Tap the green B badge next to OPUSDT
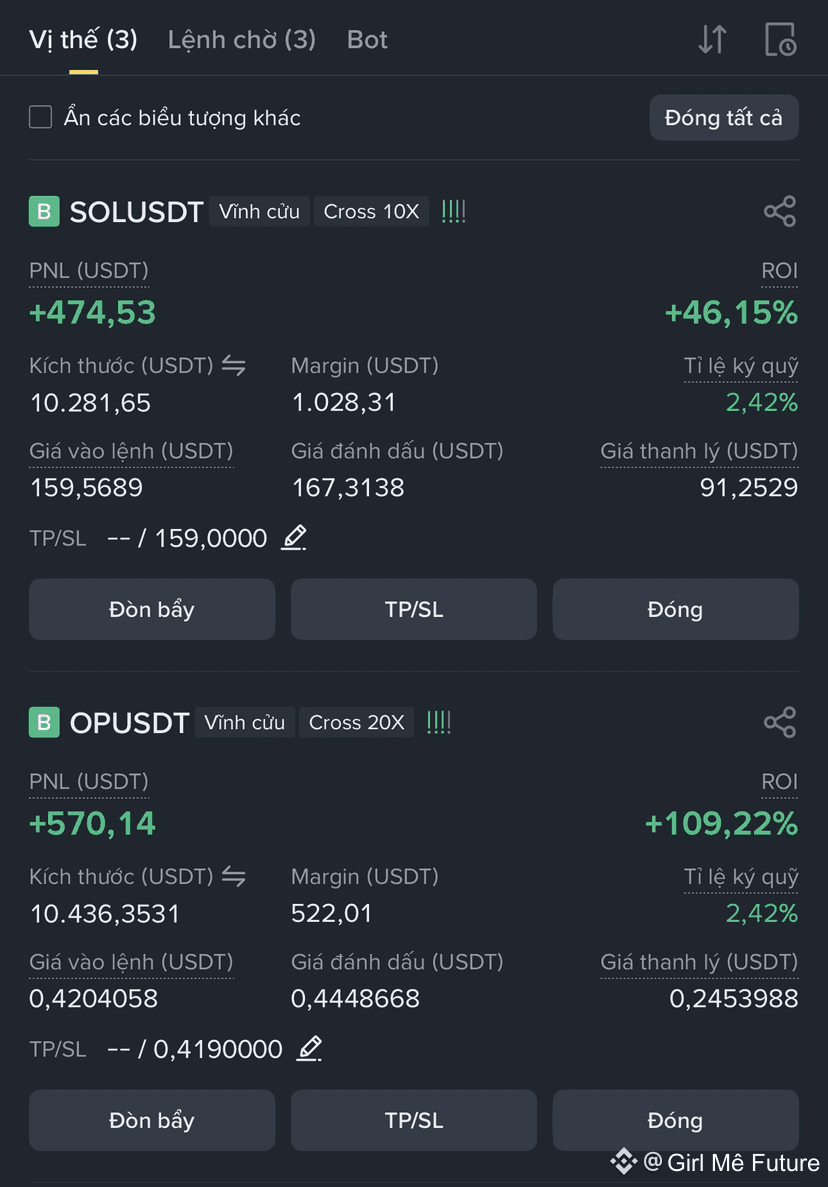The height and width of the screenshot is (1187, 828). [44, 722]
